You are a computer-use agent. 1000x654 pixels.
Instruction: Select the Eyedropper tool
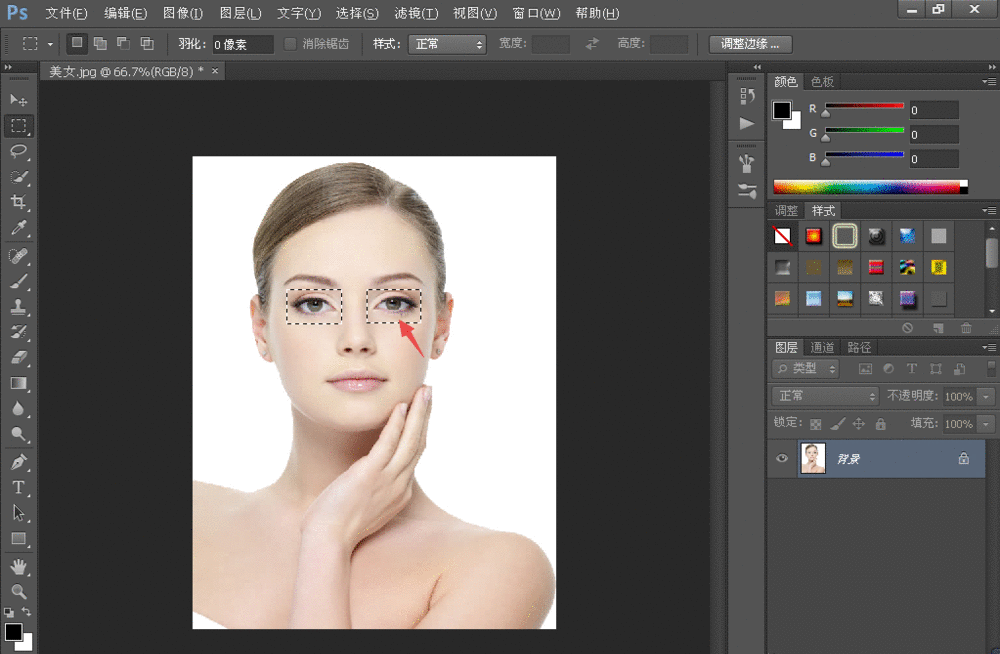point(18,229)
